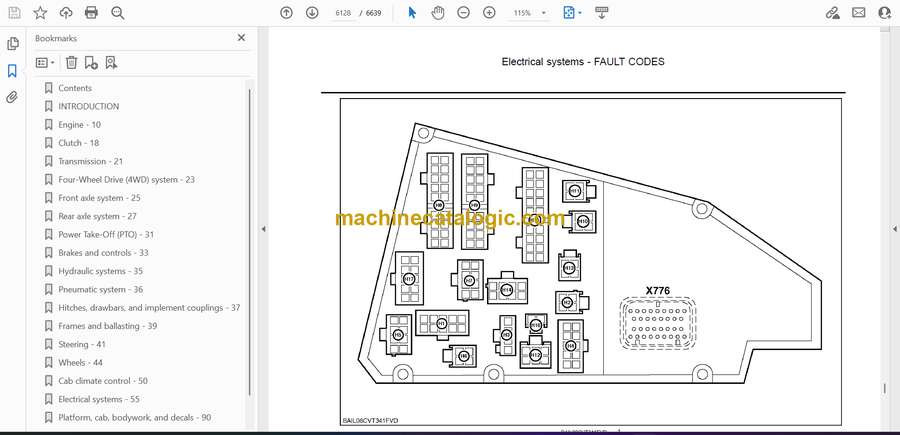Print the document

click(91, 13)
